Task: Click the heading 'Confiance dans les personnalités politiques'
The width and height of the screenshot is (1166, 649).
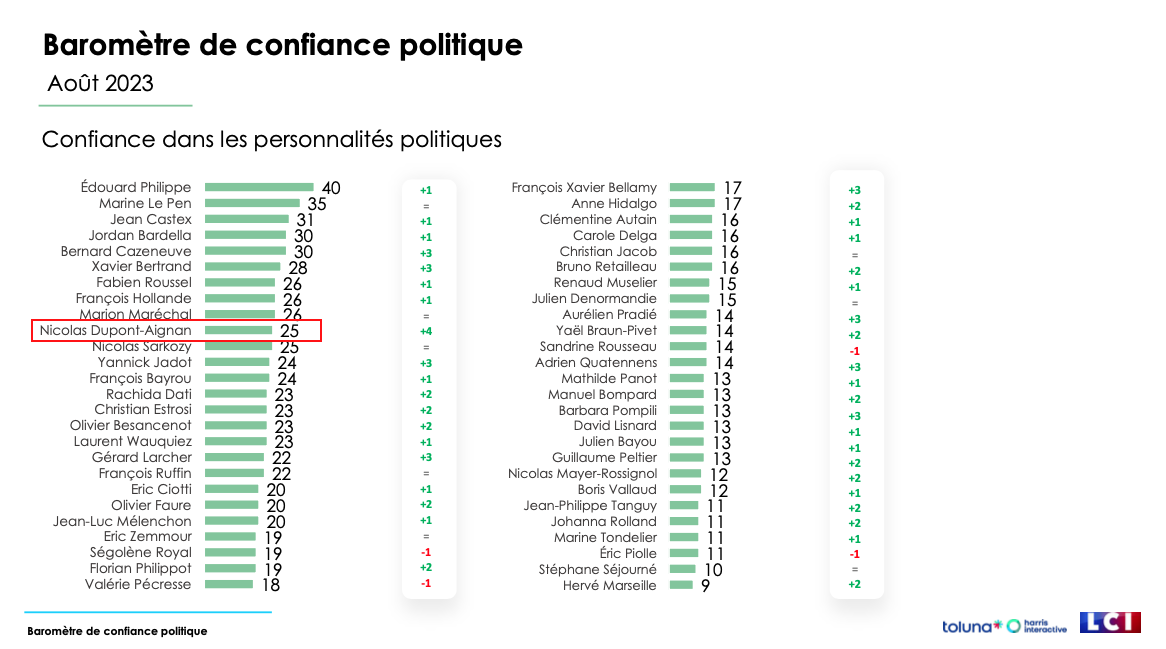Action: tap(271, 139)
